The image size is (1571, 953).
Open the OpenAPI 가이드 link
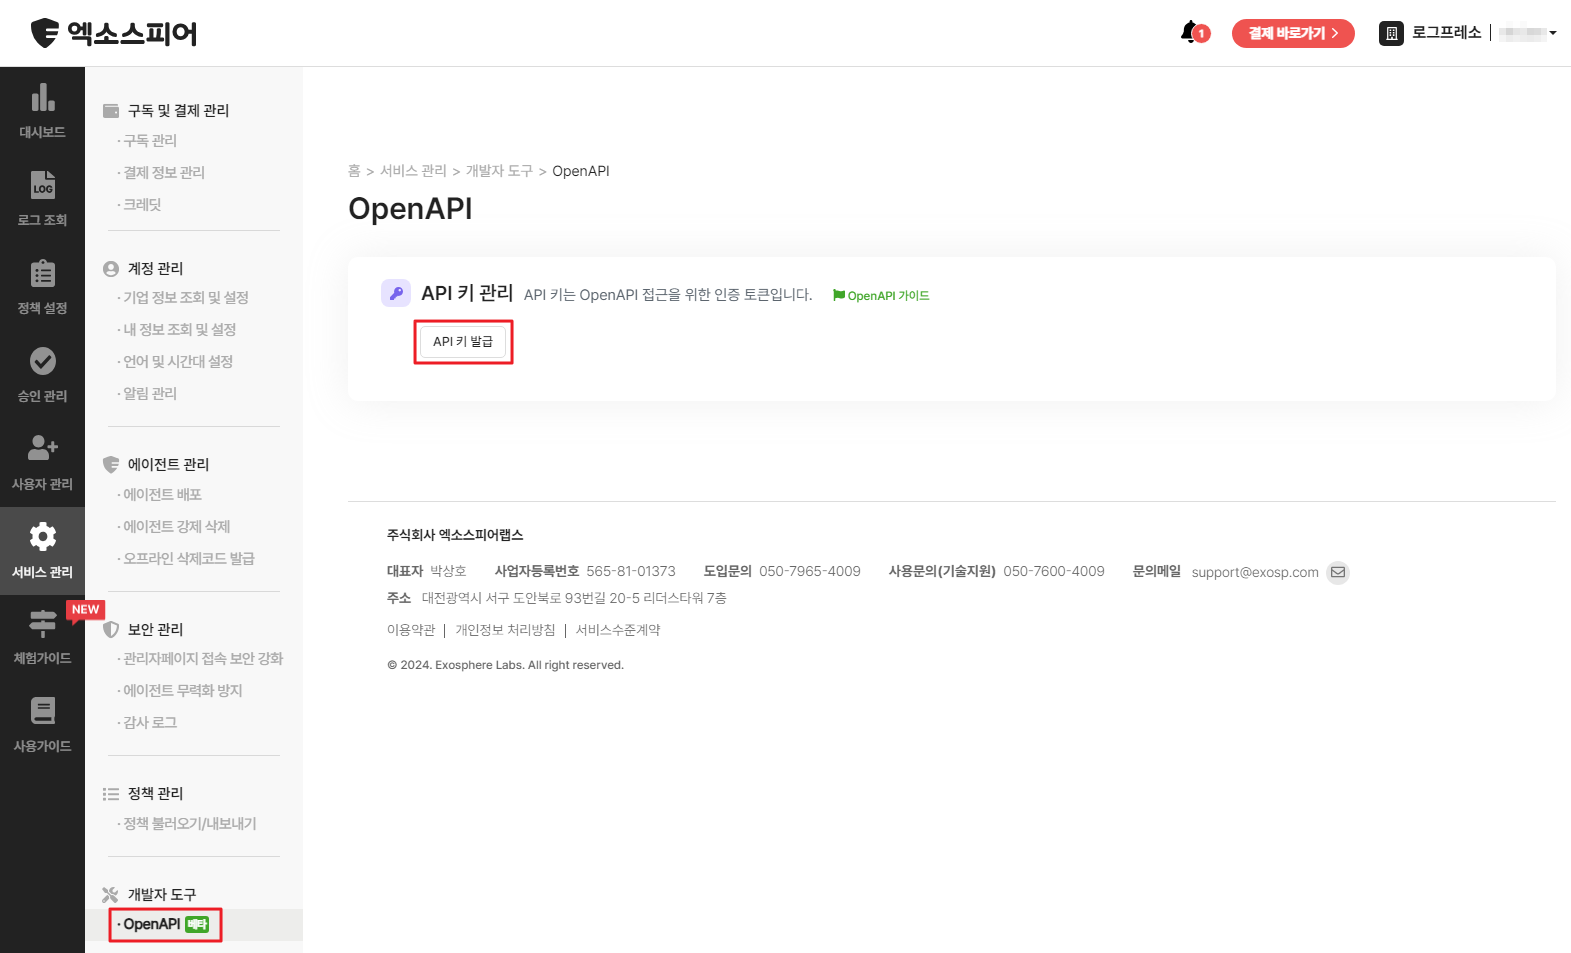pos(881,296)
